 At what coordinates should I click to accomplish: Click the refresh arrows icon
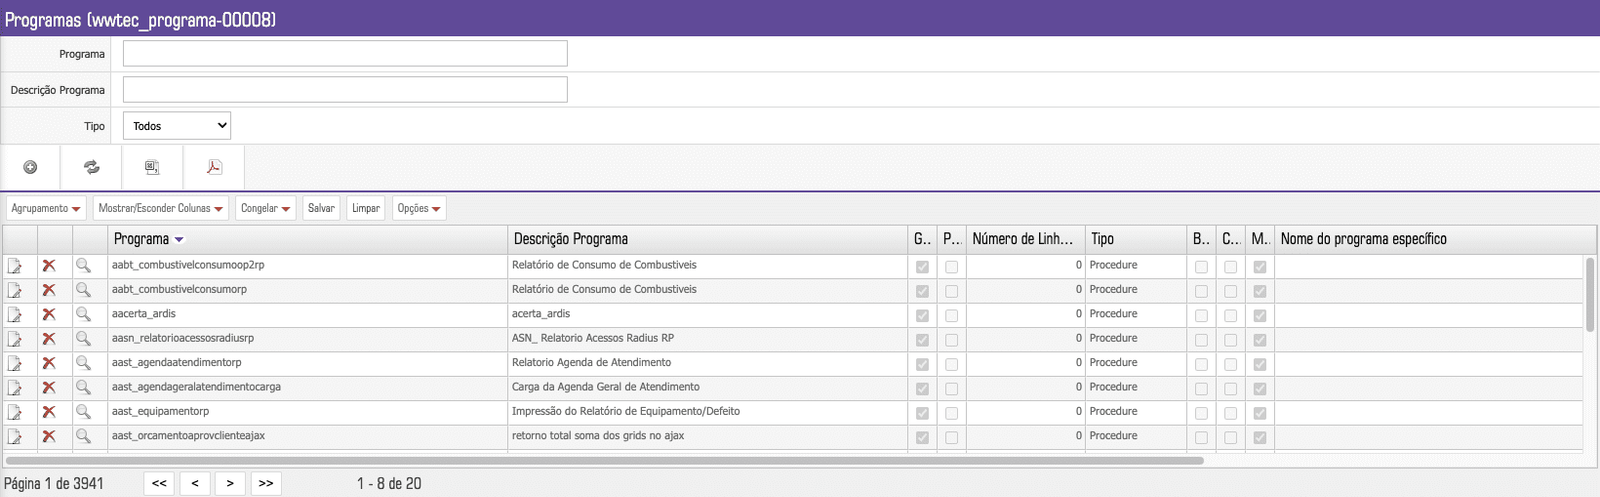(x=92, y=167)
